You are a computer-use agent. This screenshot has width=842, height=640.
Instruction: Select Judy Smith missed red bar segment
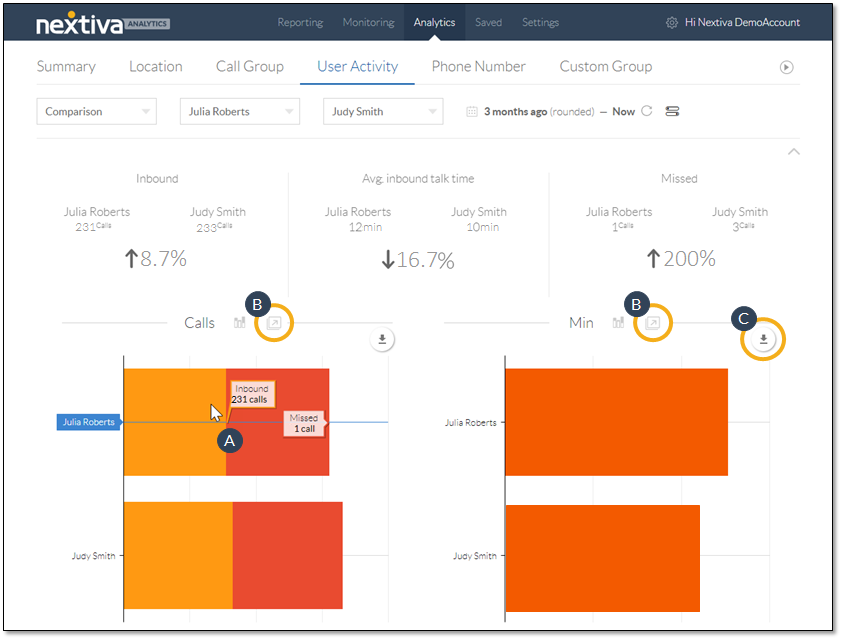pyautogui.click(x=287, y=555)
